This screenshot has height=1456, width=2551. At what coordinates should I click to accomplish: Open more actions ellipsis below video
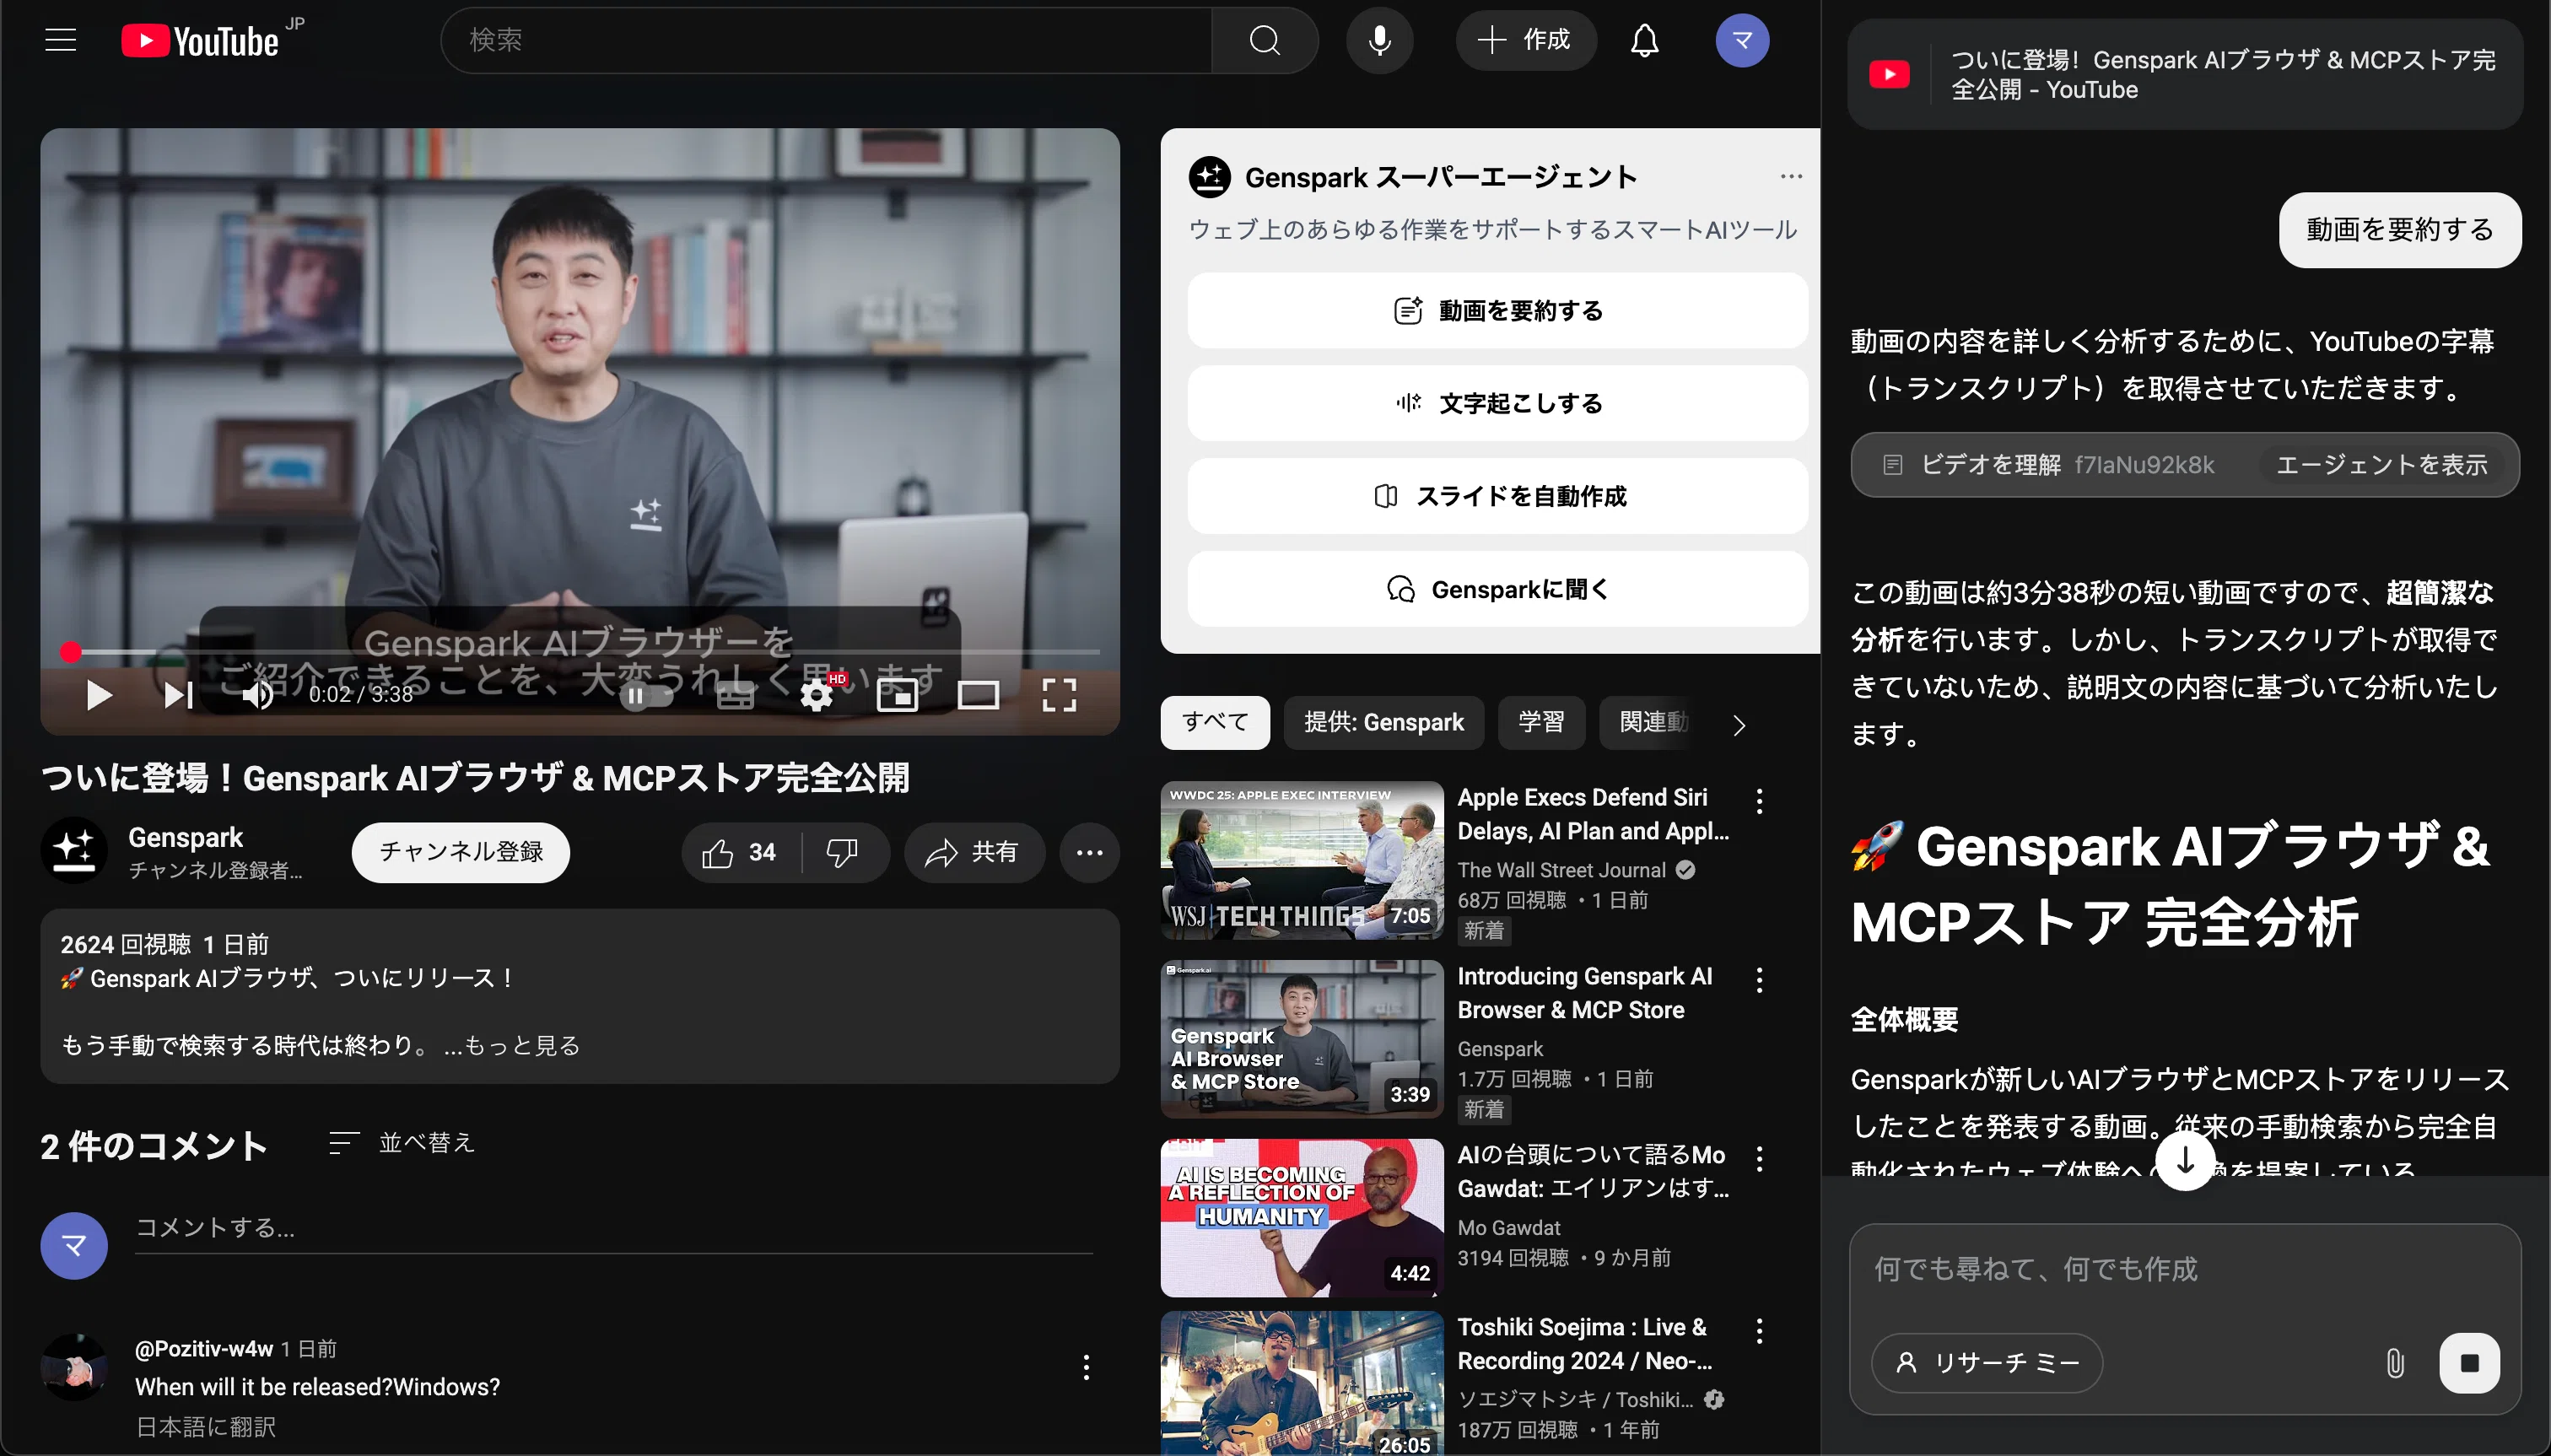[1089, 852]
